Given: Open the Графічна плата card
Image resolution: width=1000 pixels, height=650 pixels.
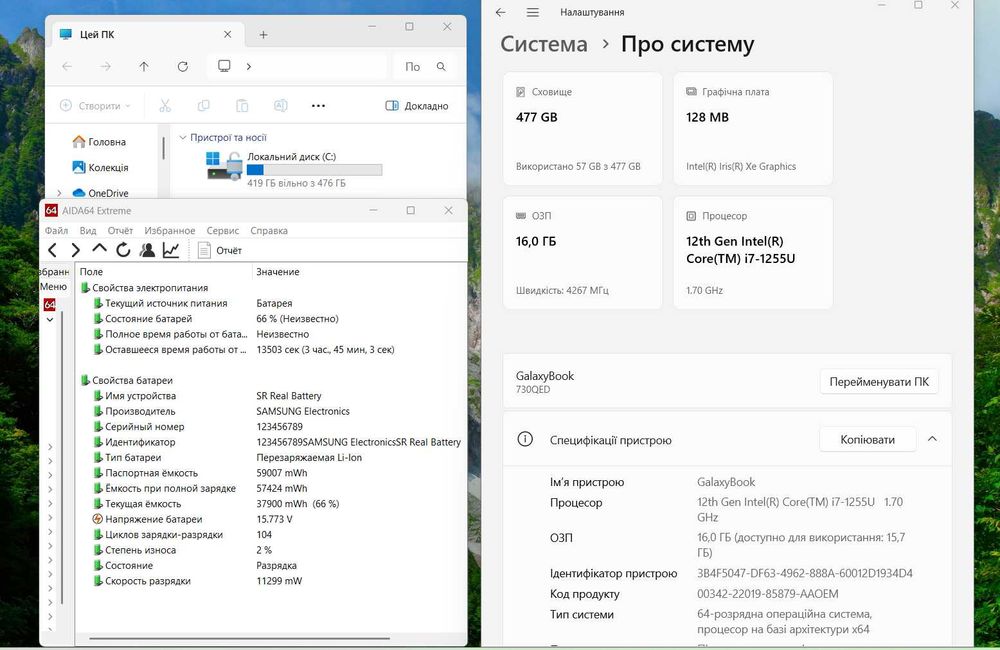Looking at the screenshot, I should pos(753,129).
